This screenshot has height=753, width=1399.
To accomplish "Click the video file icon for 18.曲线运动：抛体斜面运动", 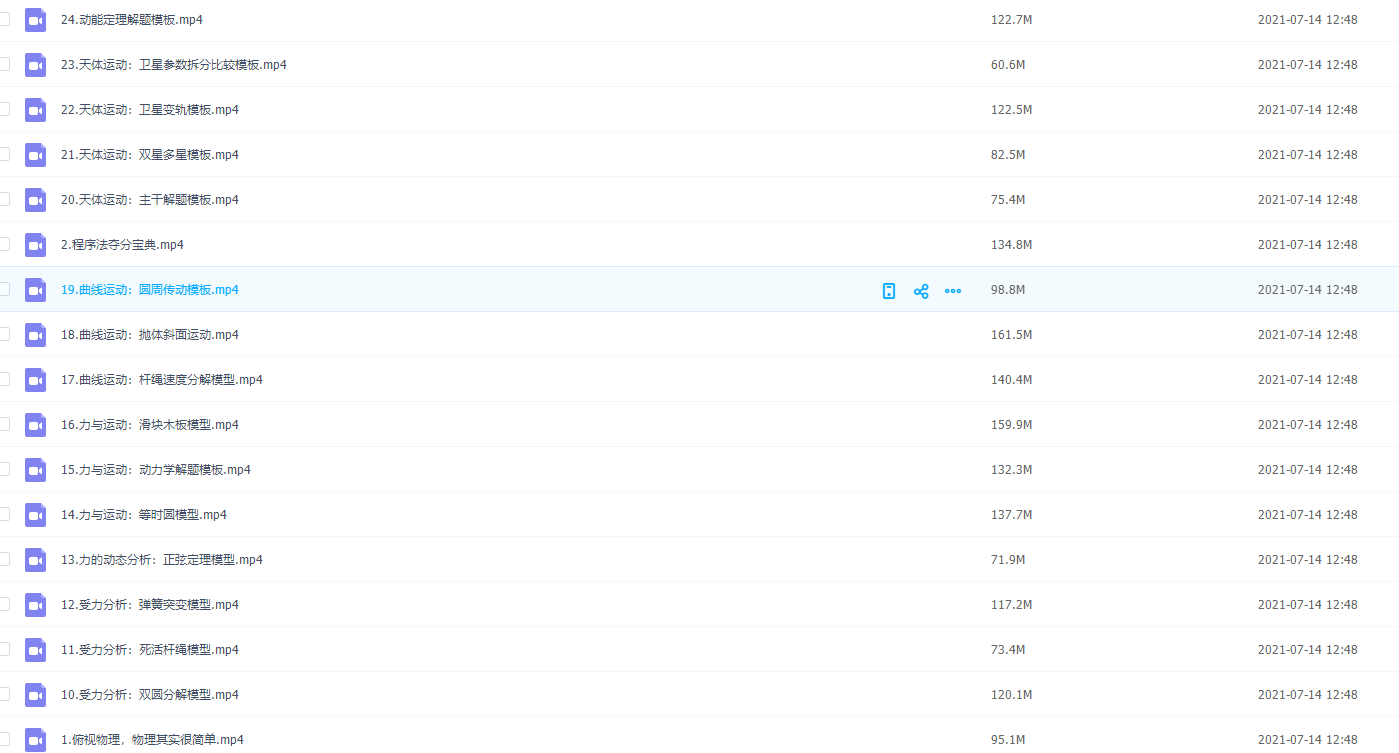I will point(36,335).
